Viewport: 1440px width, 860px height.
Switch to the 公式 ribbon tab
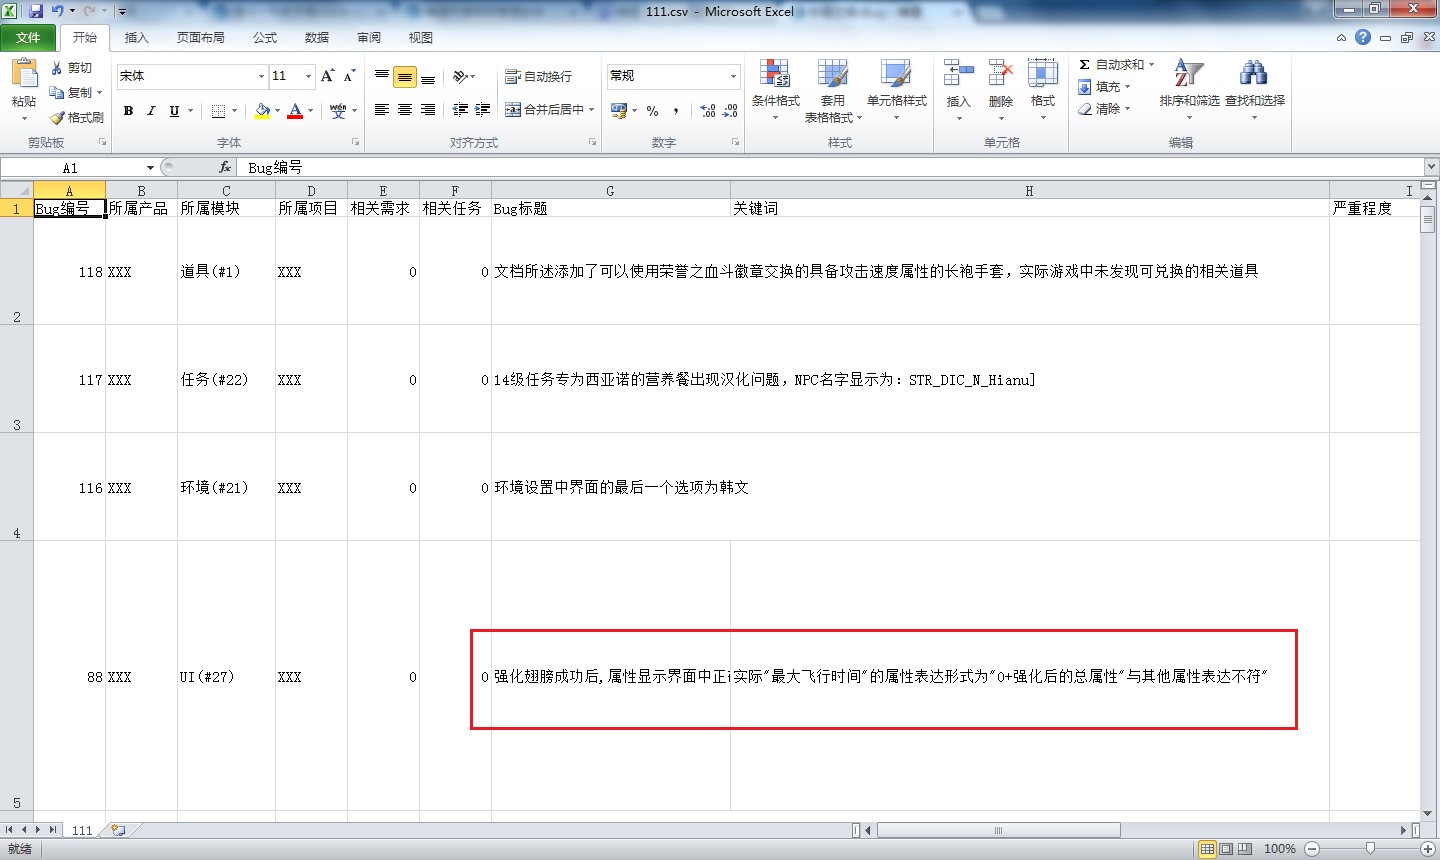pyautogui.click(x=265, y=38)
